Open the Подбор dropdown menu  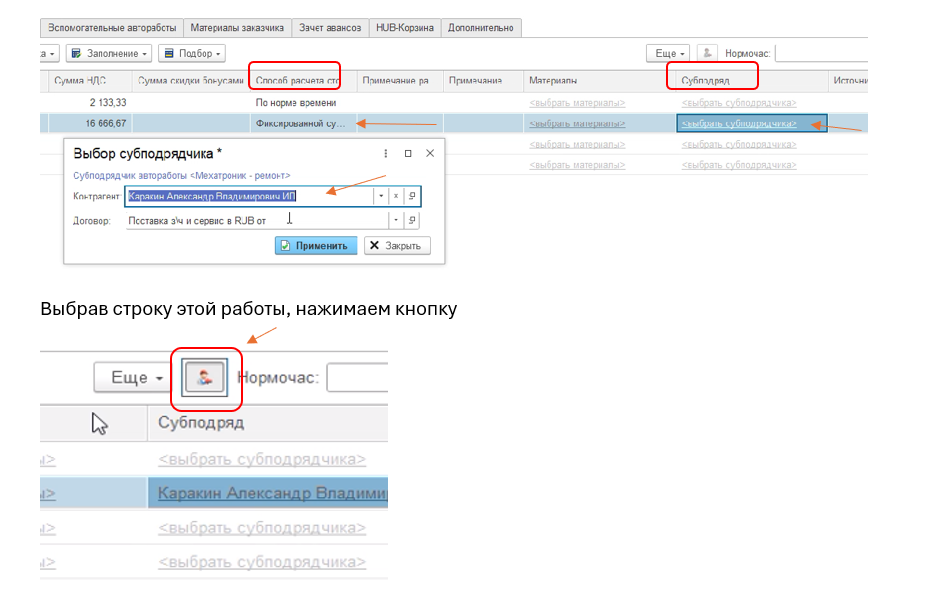click(x=191, y=53)
